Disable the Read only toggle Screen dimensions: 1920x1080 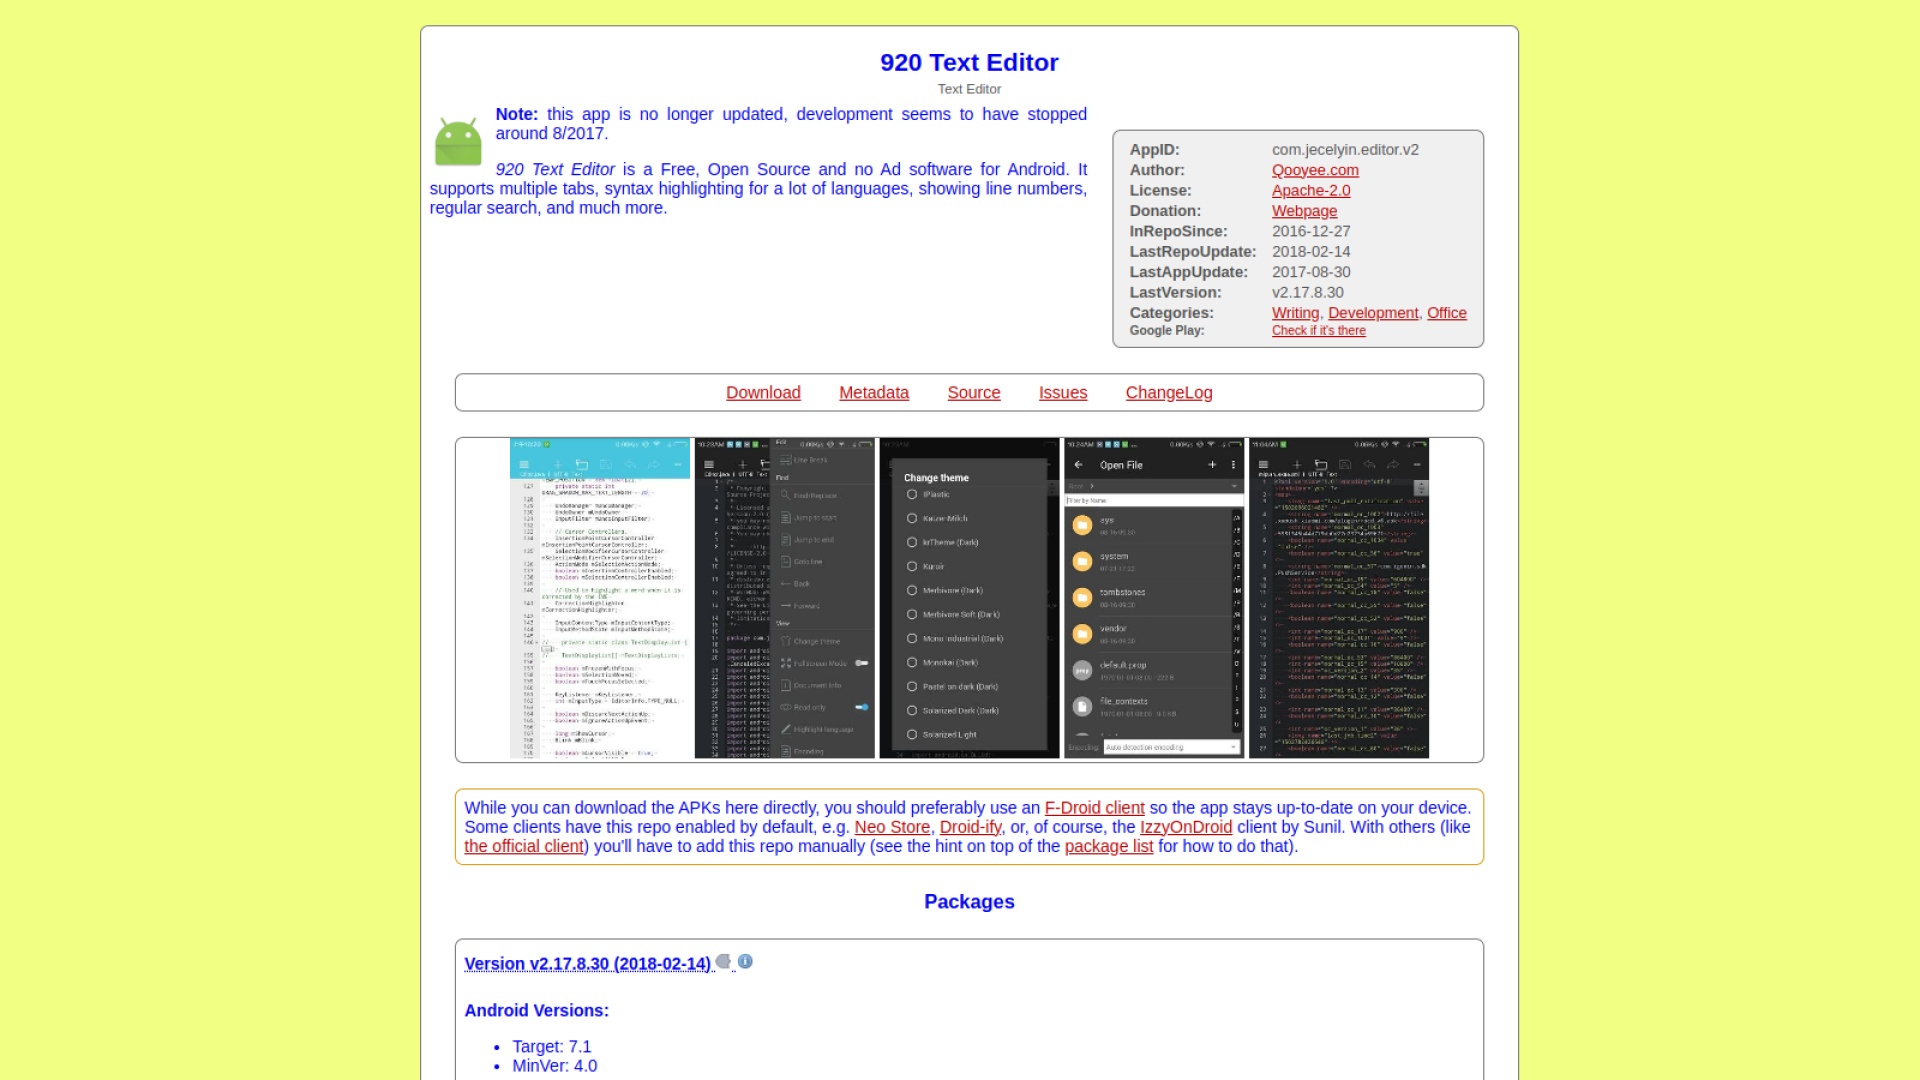[861, 707]
